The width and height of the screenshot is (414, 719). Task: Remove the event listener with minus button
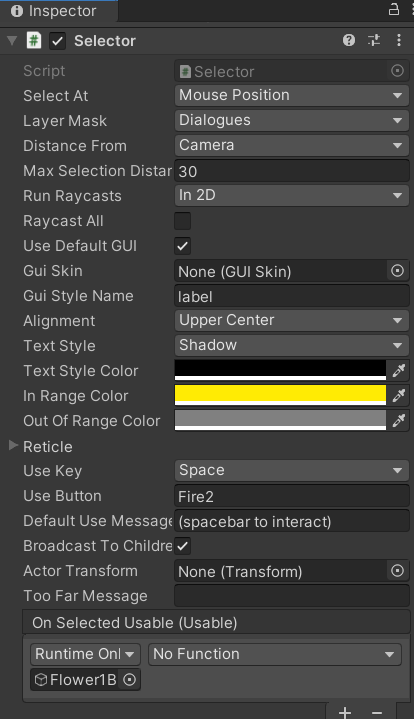377,712
